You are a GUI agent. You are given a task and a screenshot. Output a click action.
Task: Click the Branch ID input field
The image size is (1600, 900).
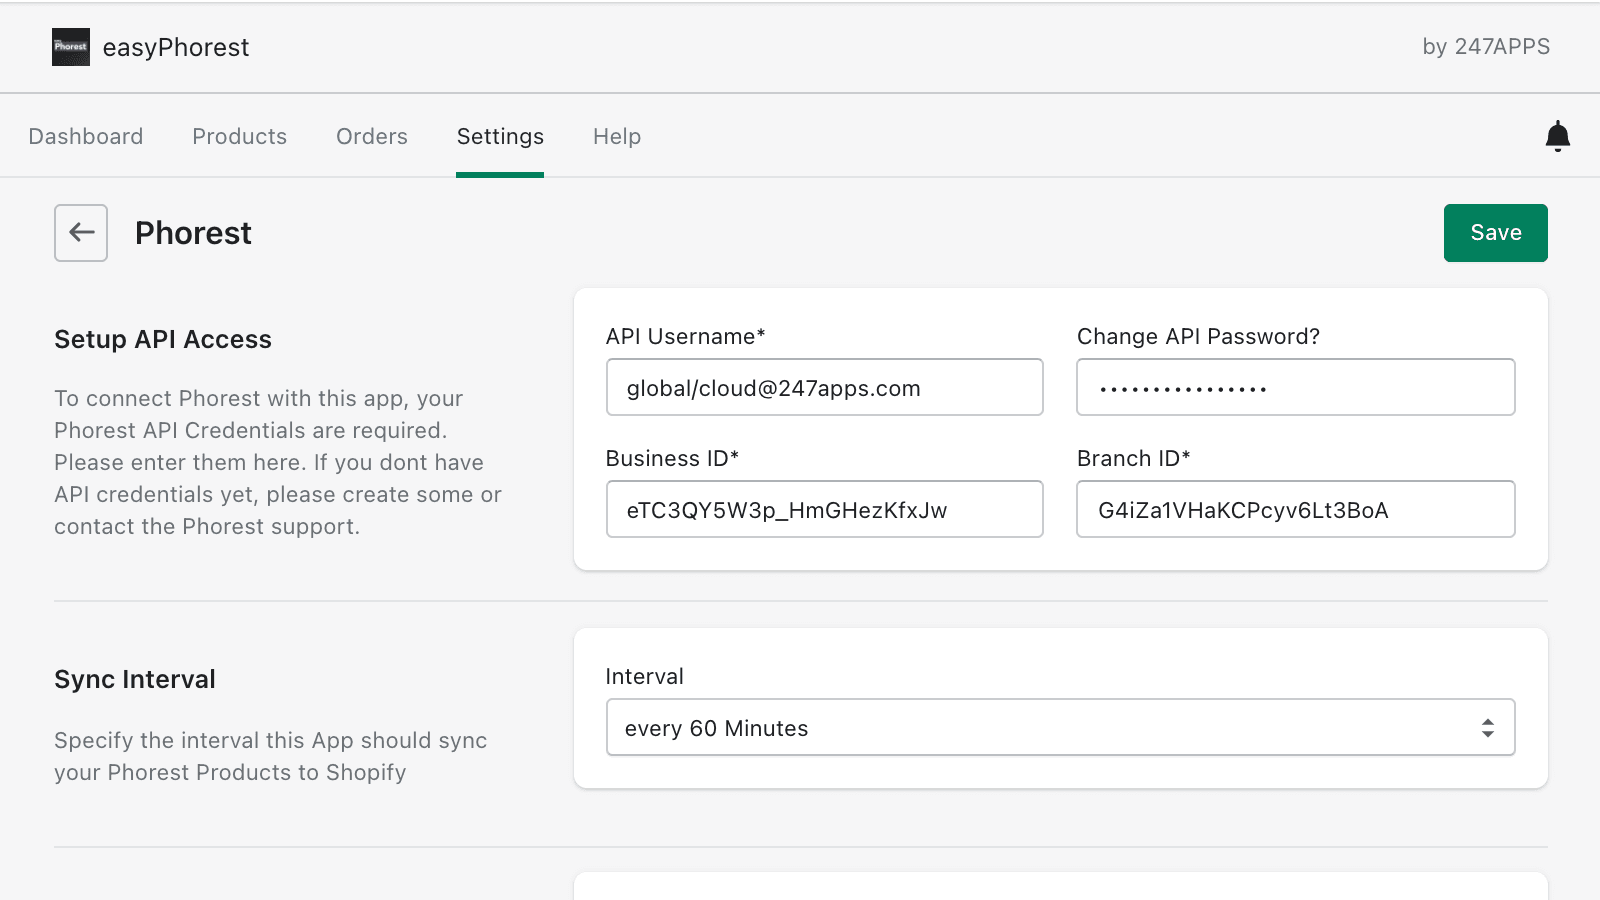pos(1295,510)
